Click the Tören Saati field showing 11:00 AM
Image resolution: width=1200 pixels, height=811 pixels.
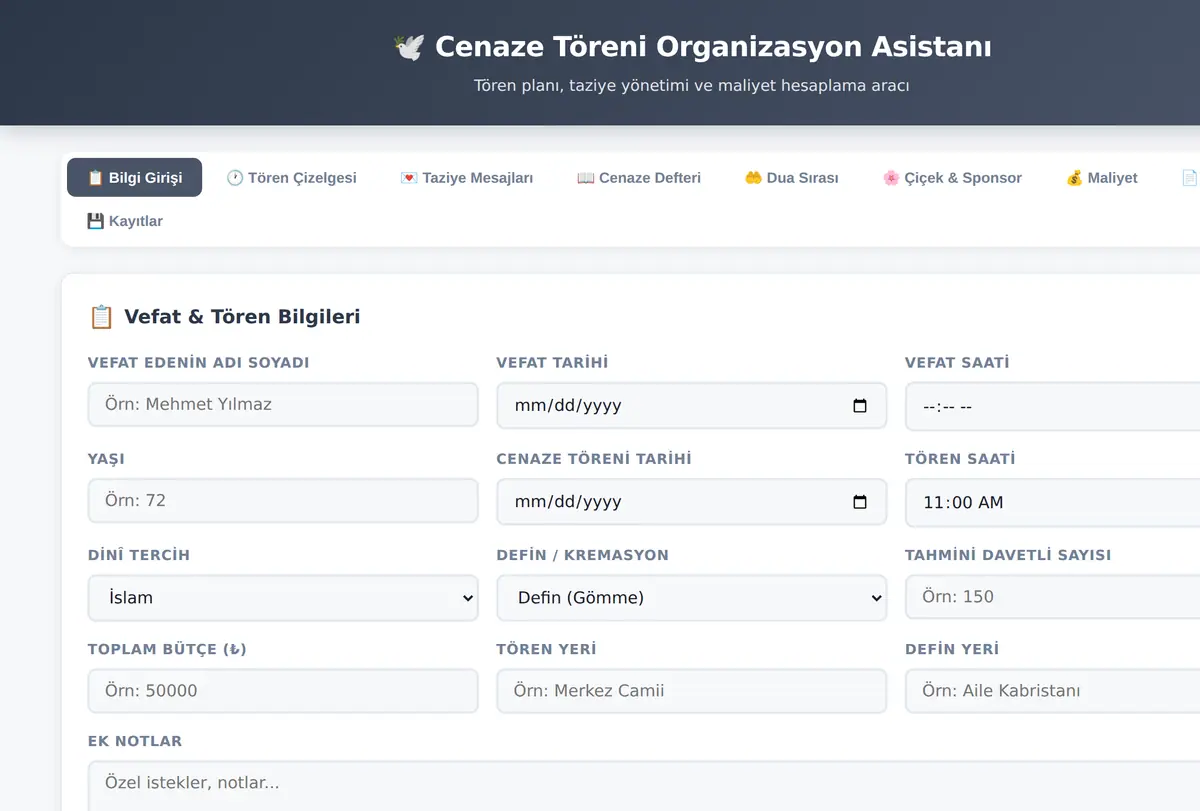click(1052, 502)
